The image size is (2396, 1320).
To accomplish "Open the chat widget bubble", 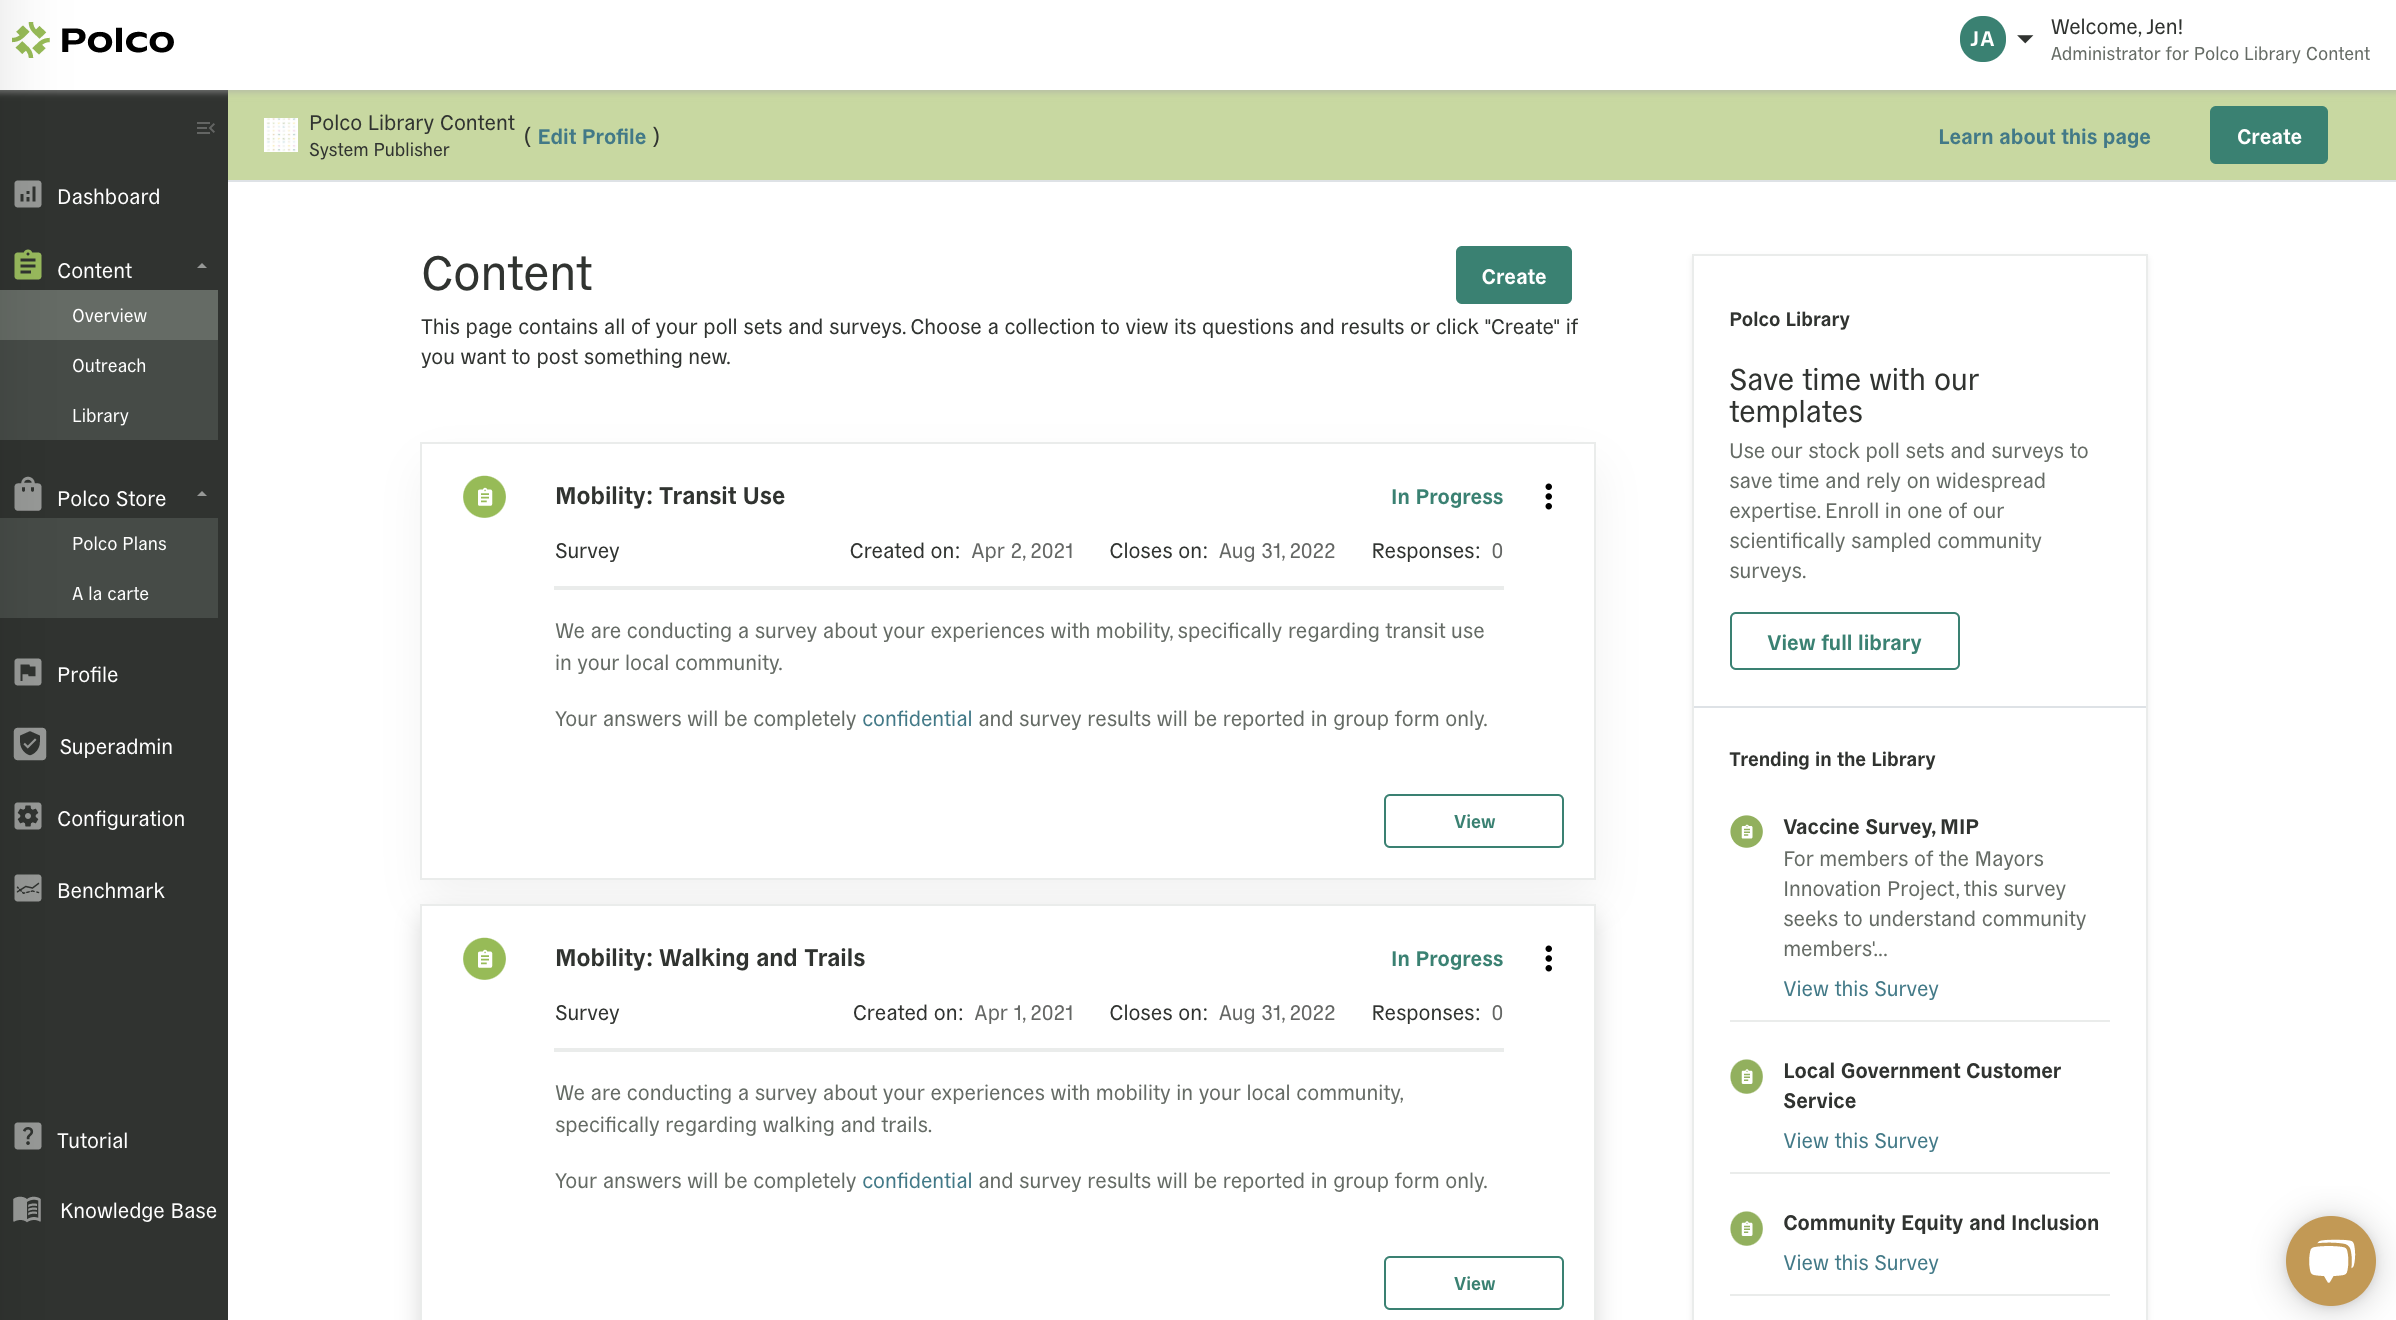I will [x=2330, y=1260].
